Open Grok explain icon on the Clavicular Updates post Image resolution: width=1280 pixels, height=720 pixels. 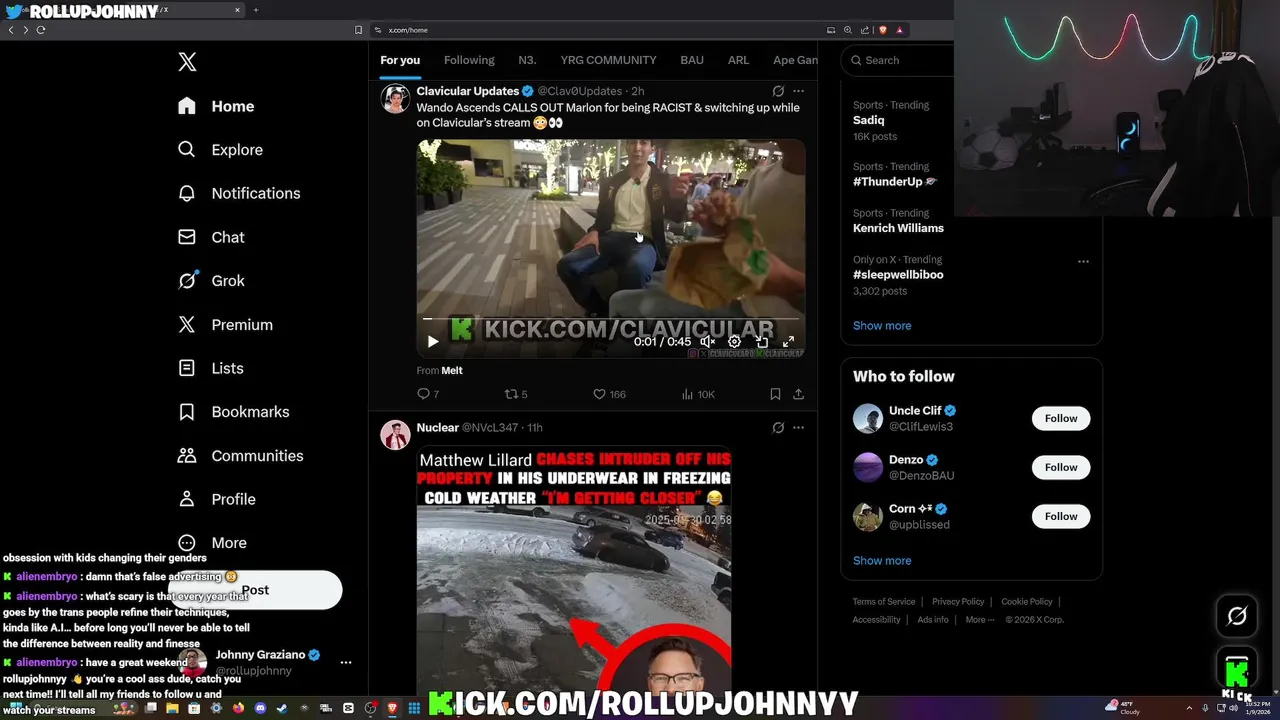[778, 91]
